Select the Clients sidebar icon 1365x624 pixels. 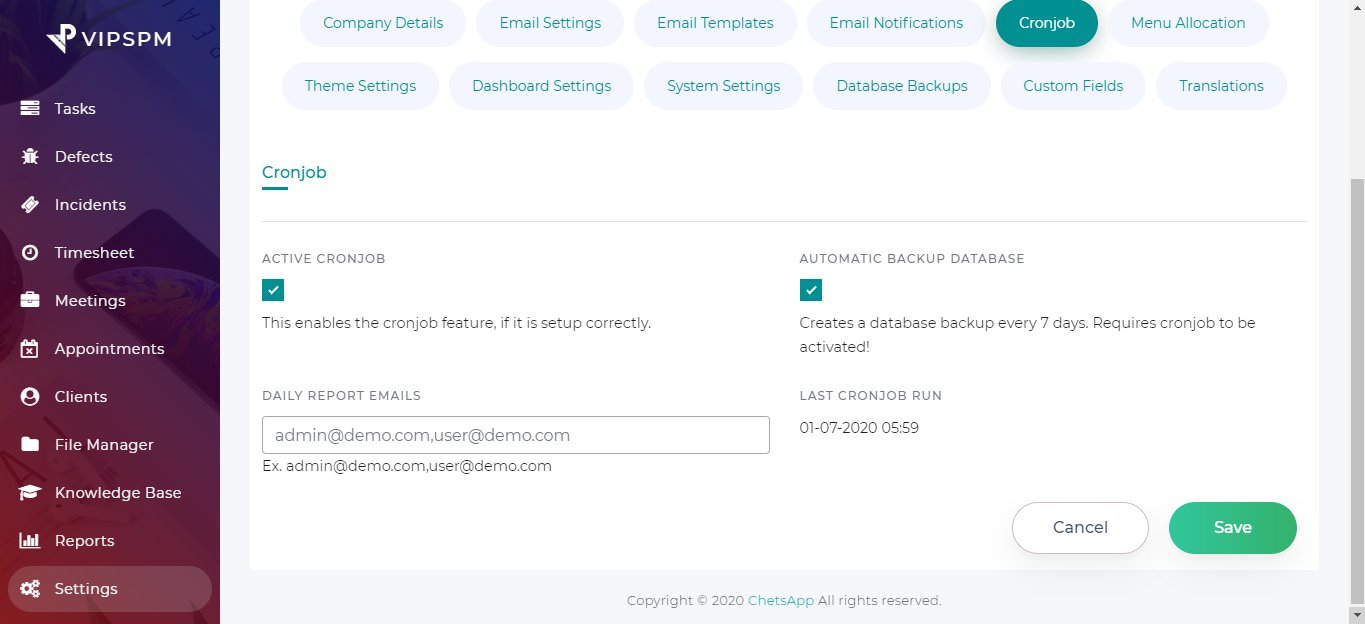[x=30, y=396]
